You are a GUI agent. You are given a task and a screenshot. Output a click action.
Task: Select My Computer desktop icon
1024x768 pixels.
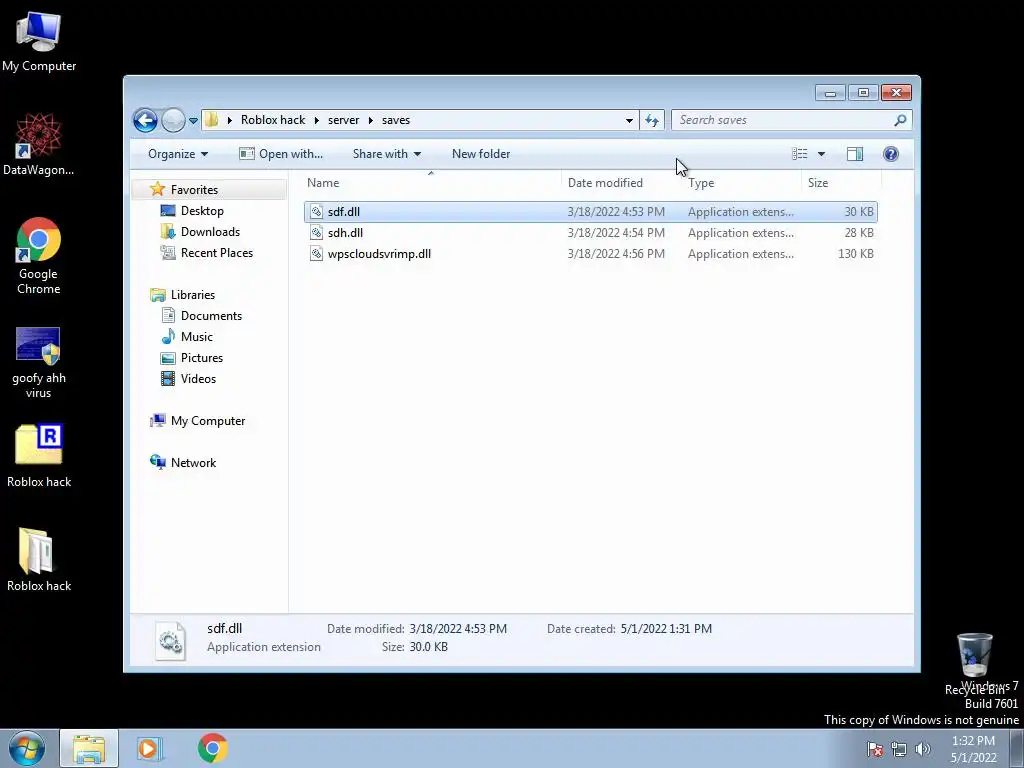pos(39,40)
